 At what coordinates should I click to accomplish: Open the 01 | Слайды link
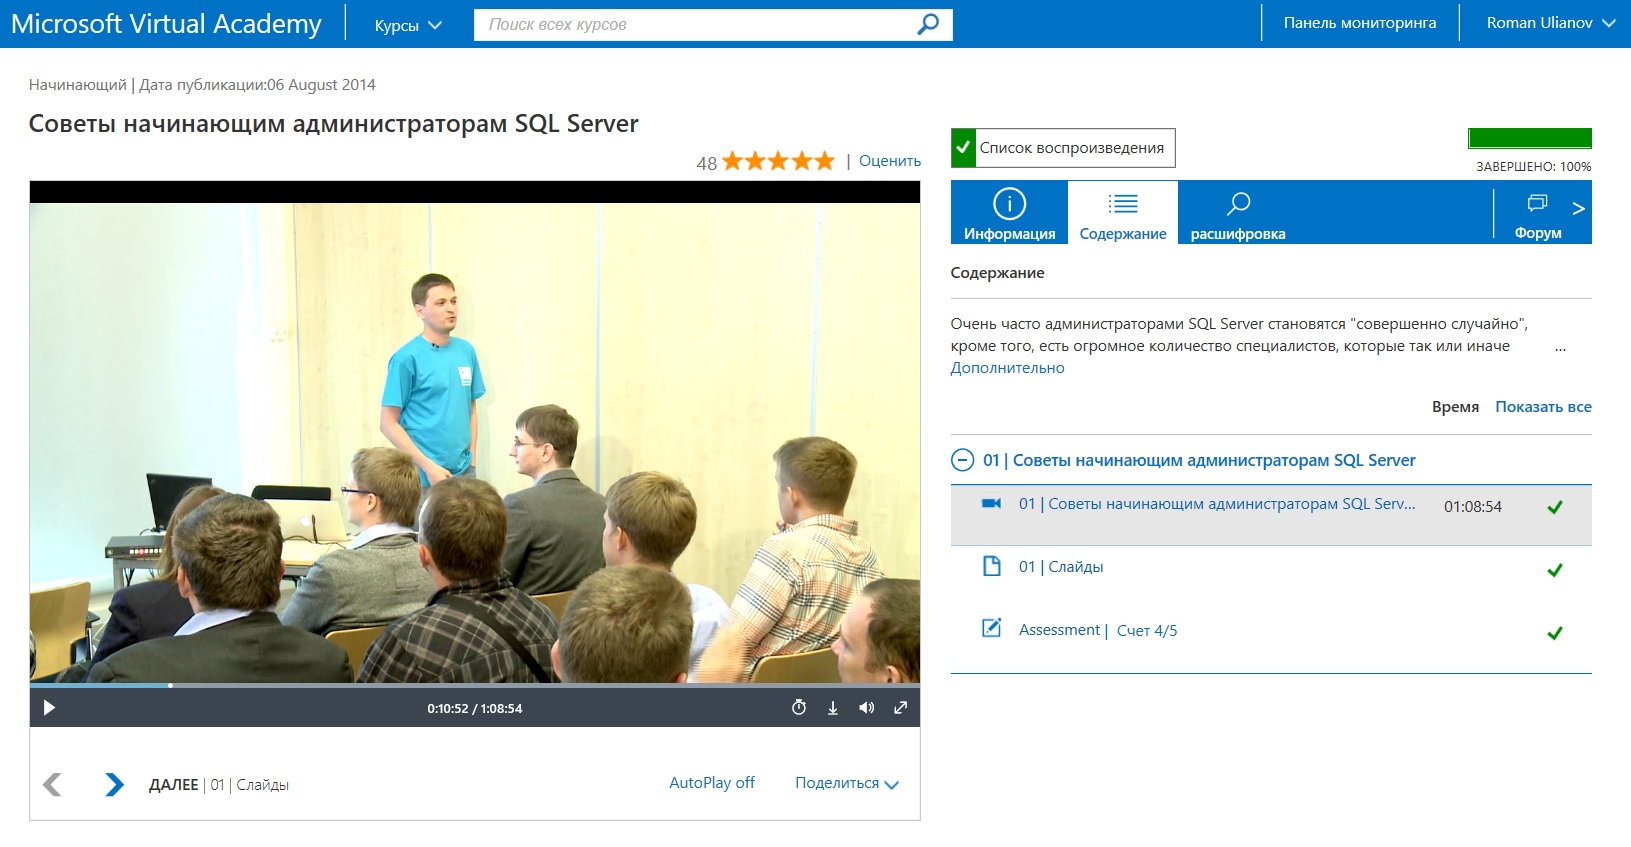1061,567
